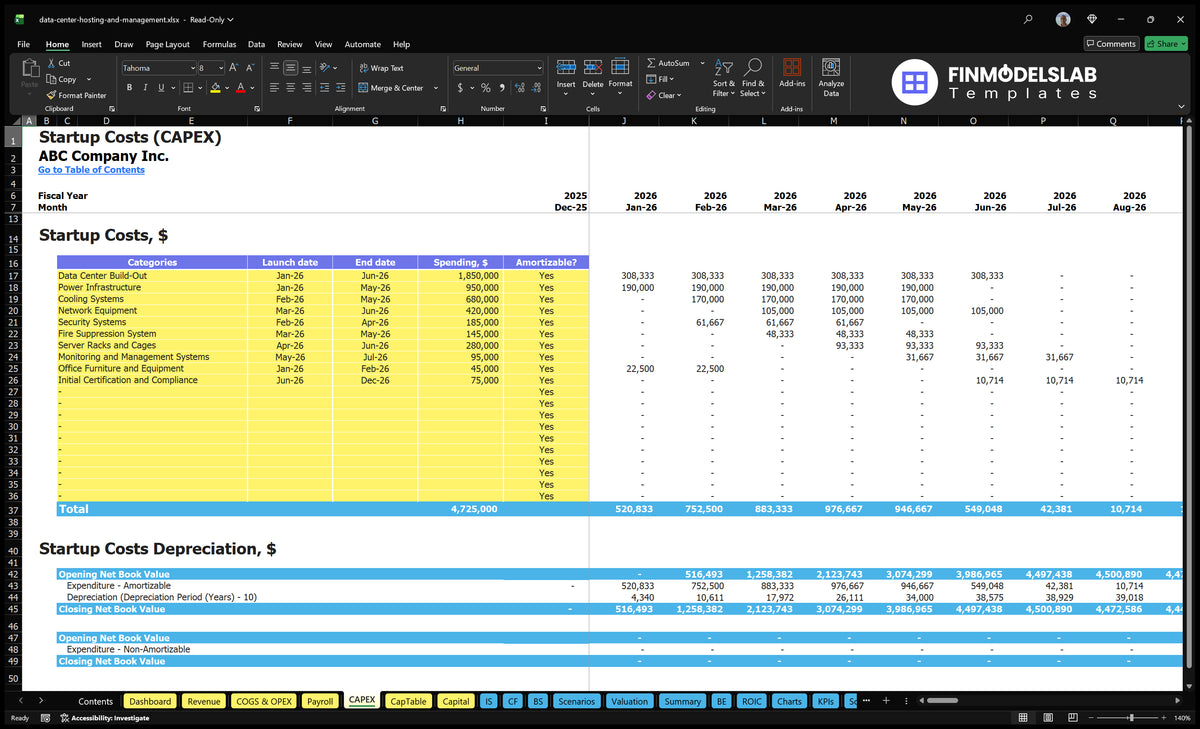Switch to Page Break Preview view
Screen dimensions: 1200x729
point(1071,718)
